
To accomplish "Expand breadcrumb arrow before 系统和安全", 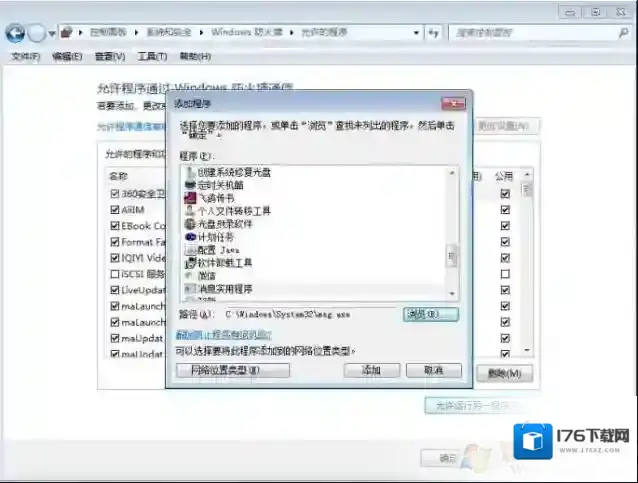I will coord(136,33).
